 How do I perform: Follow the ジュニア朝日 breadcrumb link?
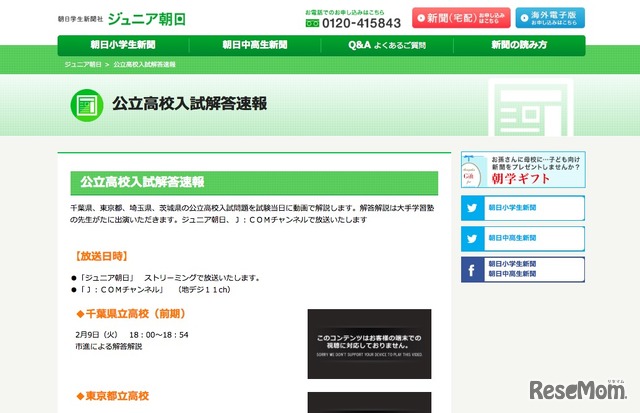tap(83, 64)
